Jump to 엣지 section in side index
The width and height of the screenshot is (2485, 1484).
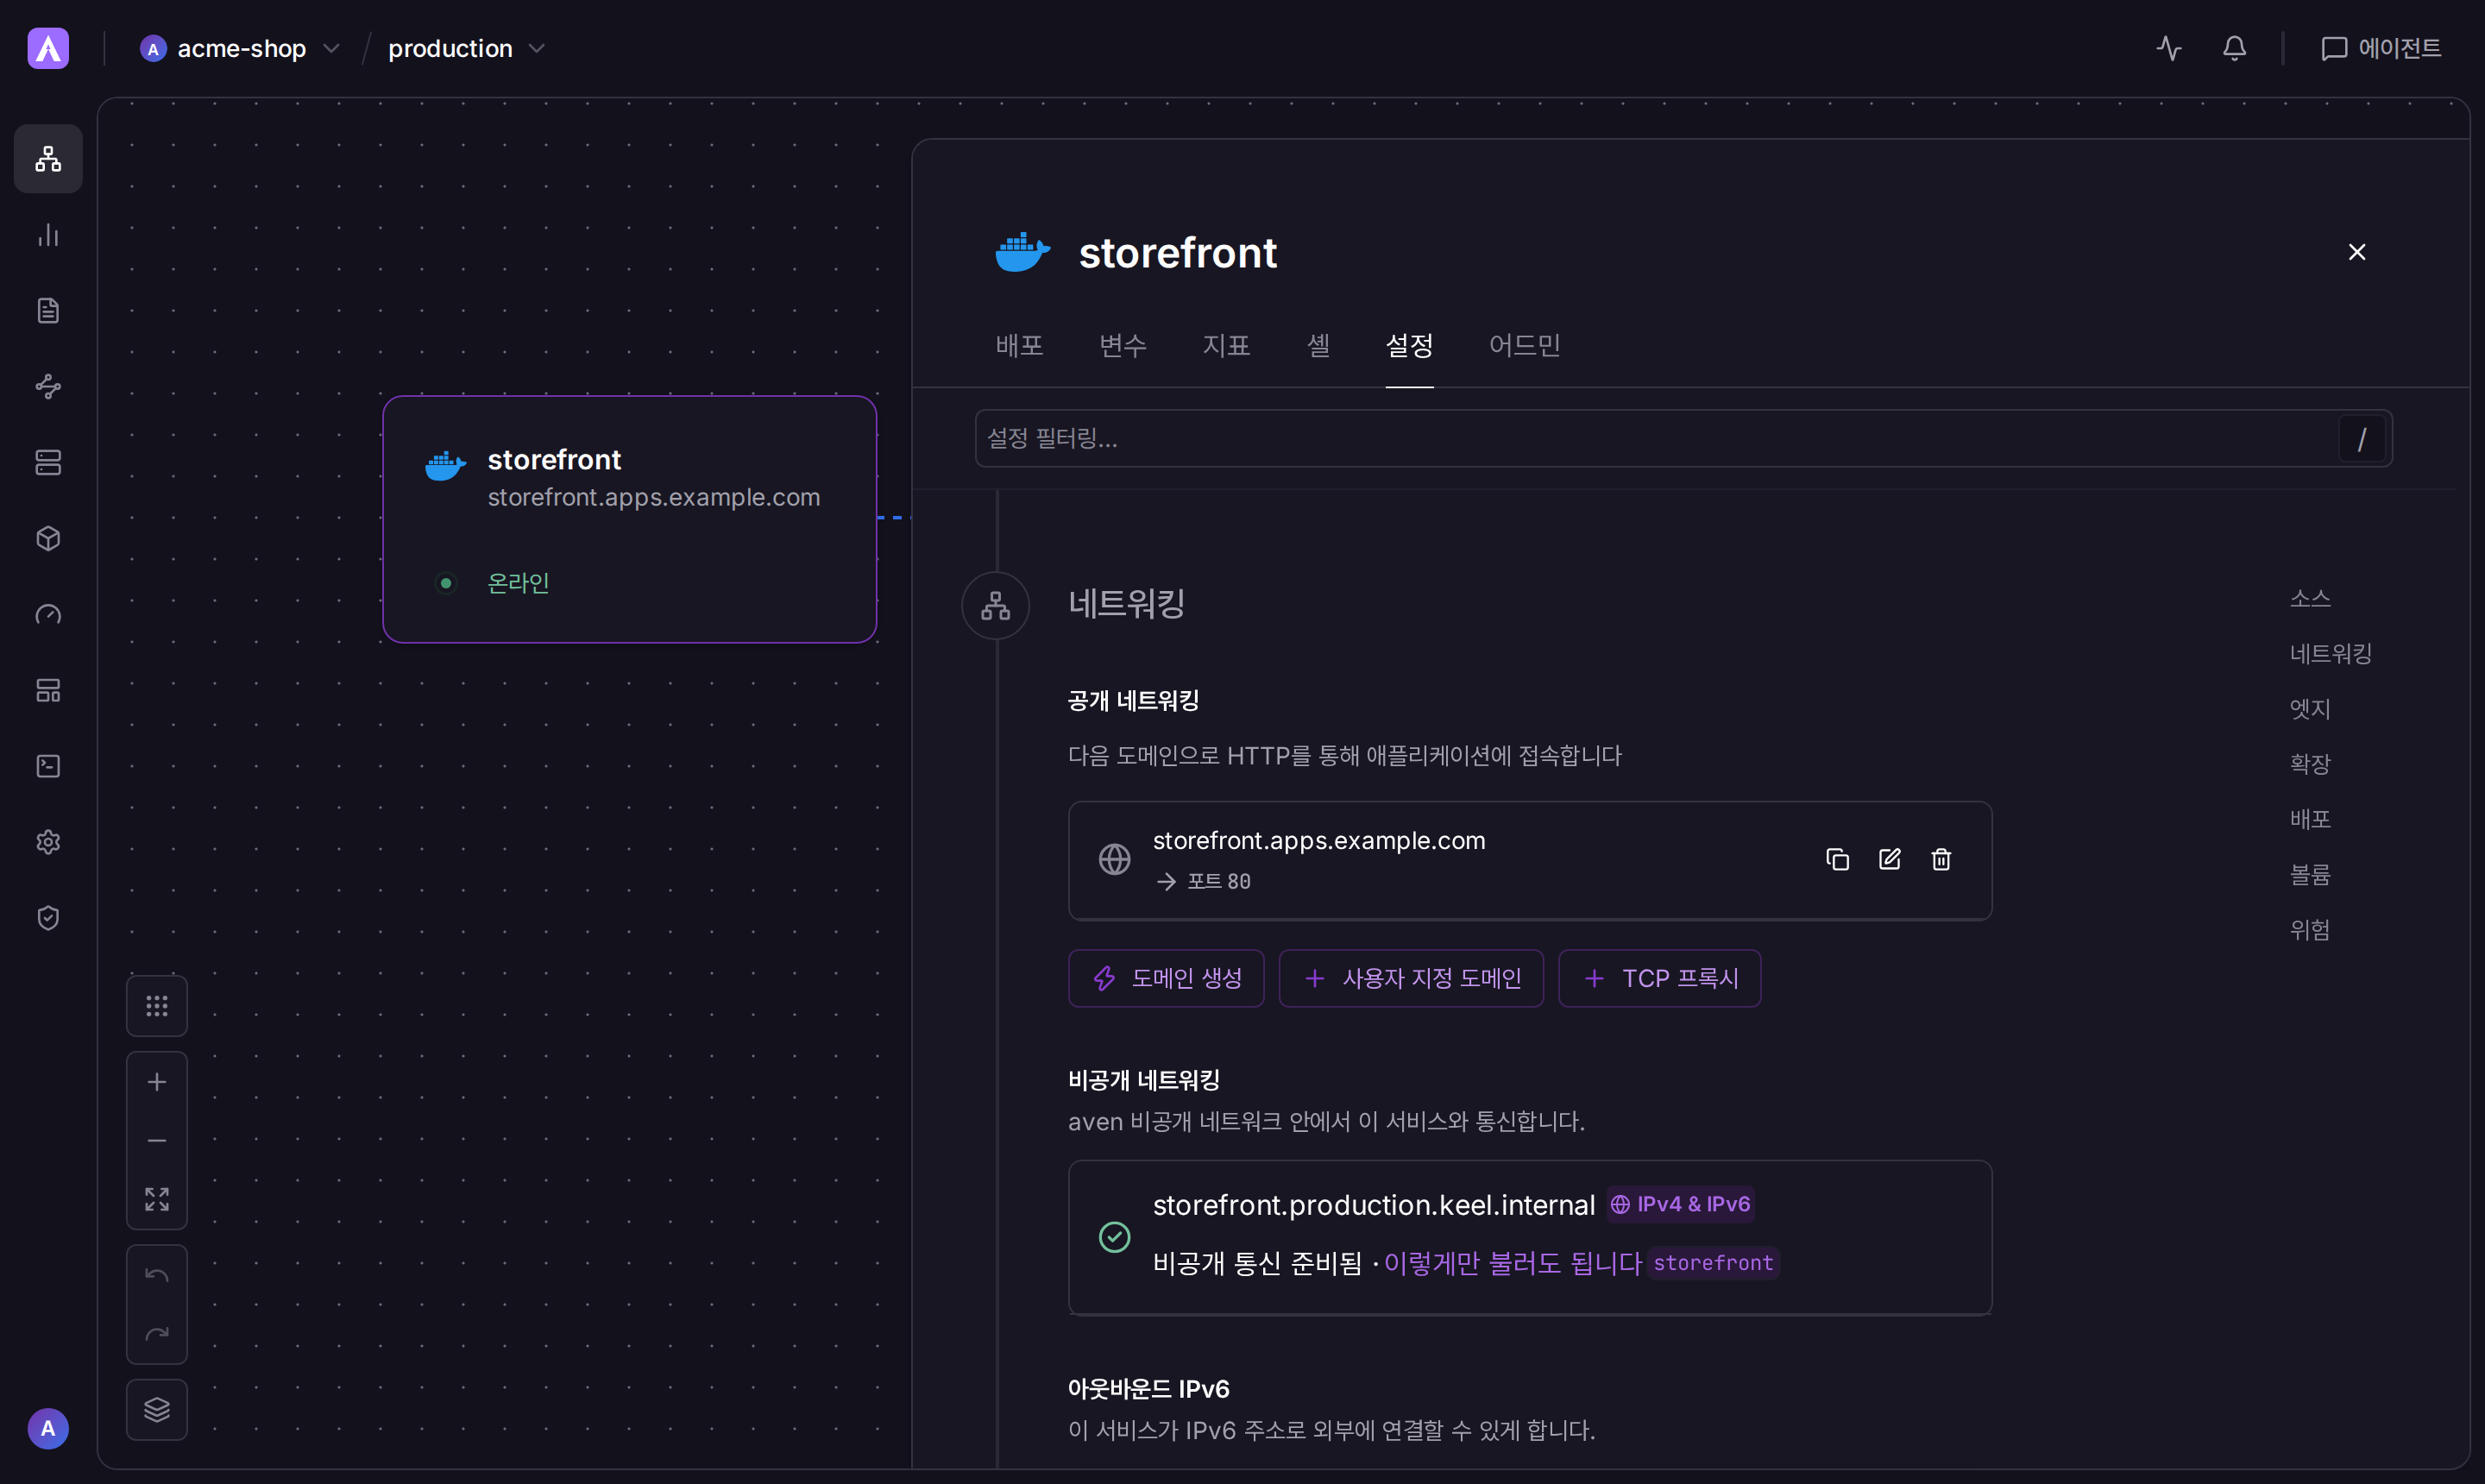pos(2310,708)
